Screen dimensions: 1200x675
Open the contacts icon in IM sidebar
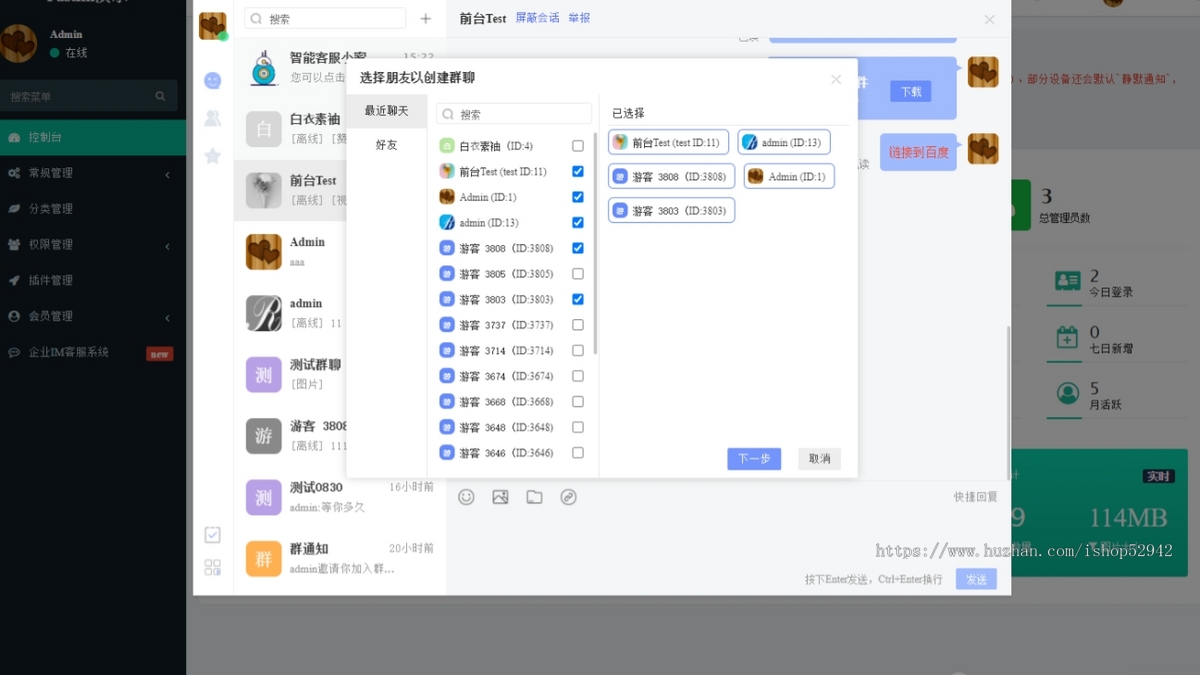212,118
